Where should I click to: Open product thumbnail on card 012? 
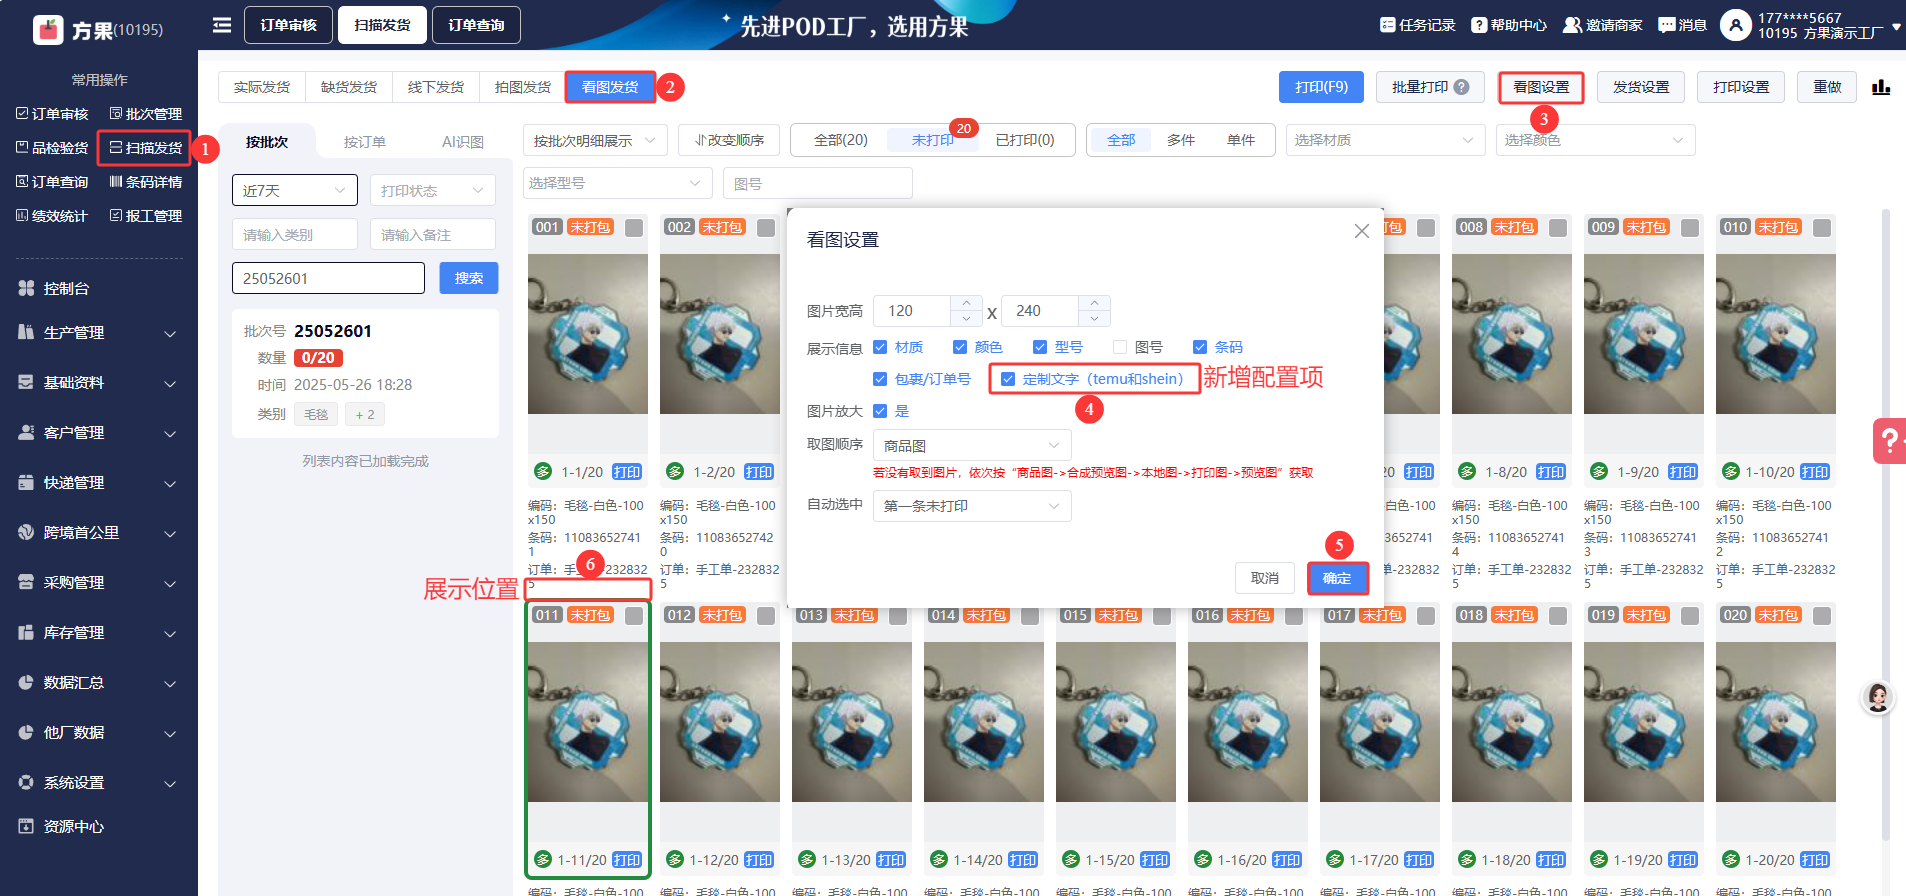pos(720,721)
